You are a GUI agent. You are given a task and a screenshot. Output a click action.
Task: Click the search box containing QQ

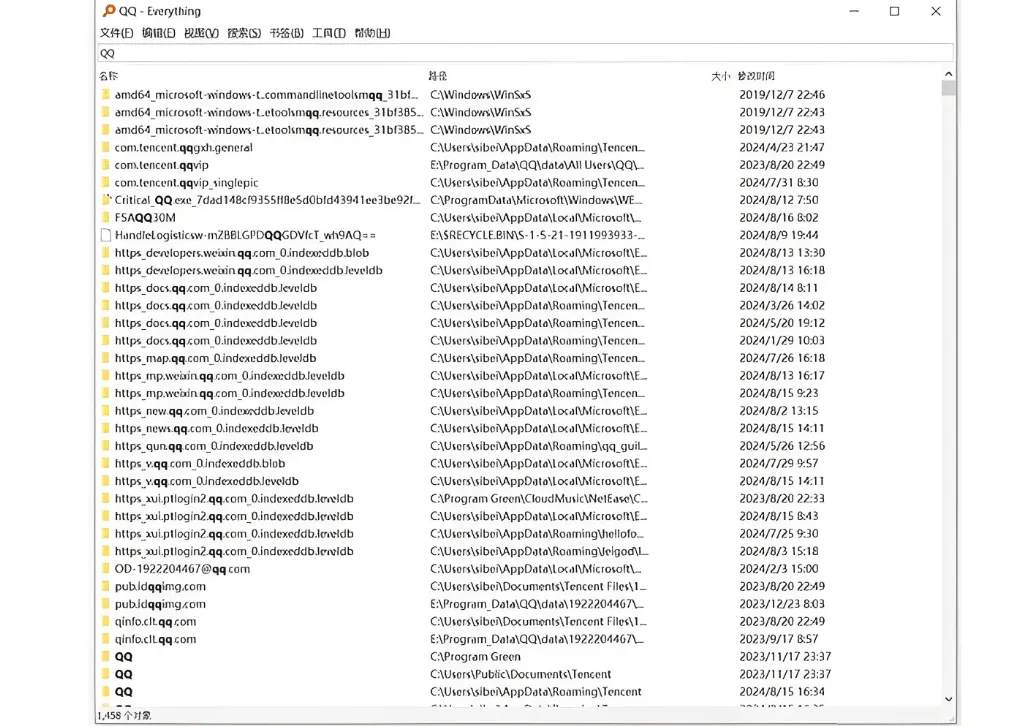525,53
